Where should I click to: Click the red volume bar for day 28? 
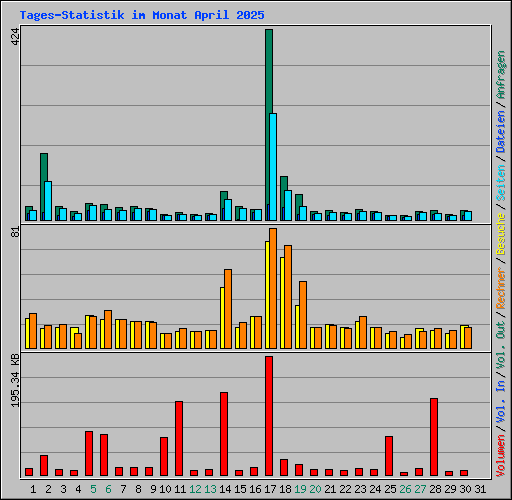coord(434,437)
